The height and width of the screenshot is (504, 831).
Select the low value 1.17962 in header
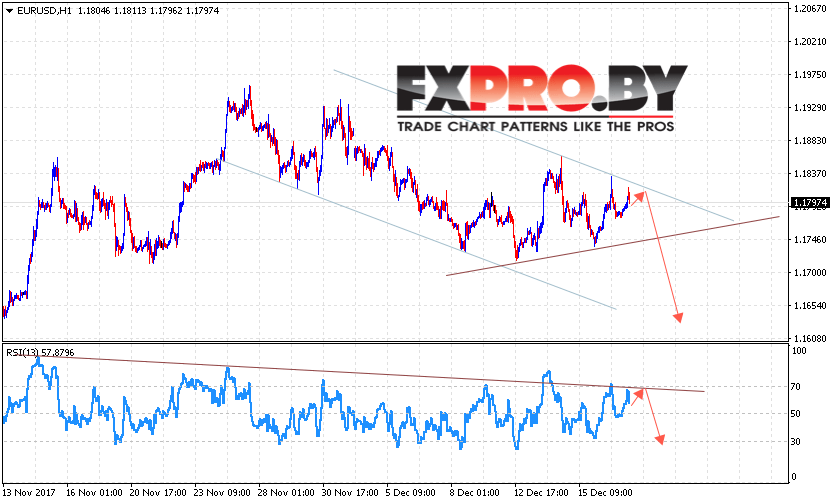(166, 11)
